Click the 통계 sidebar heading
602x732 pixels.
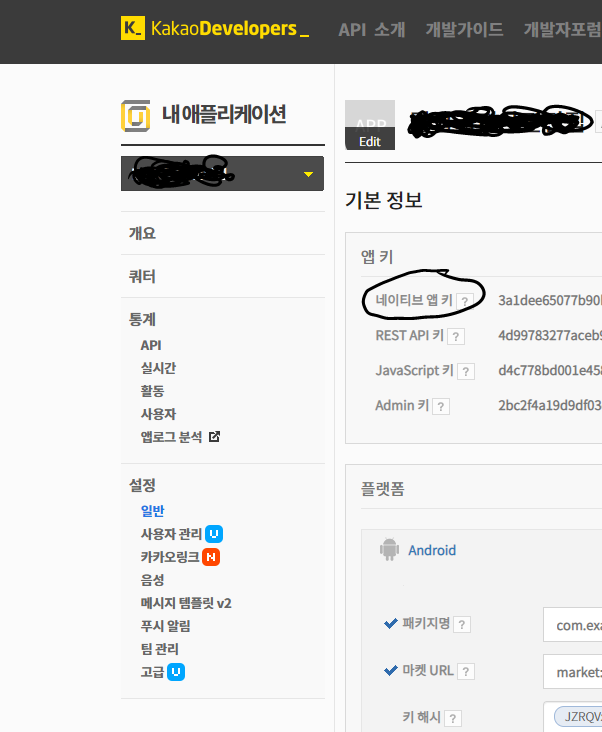coord(142,319)
